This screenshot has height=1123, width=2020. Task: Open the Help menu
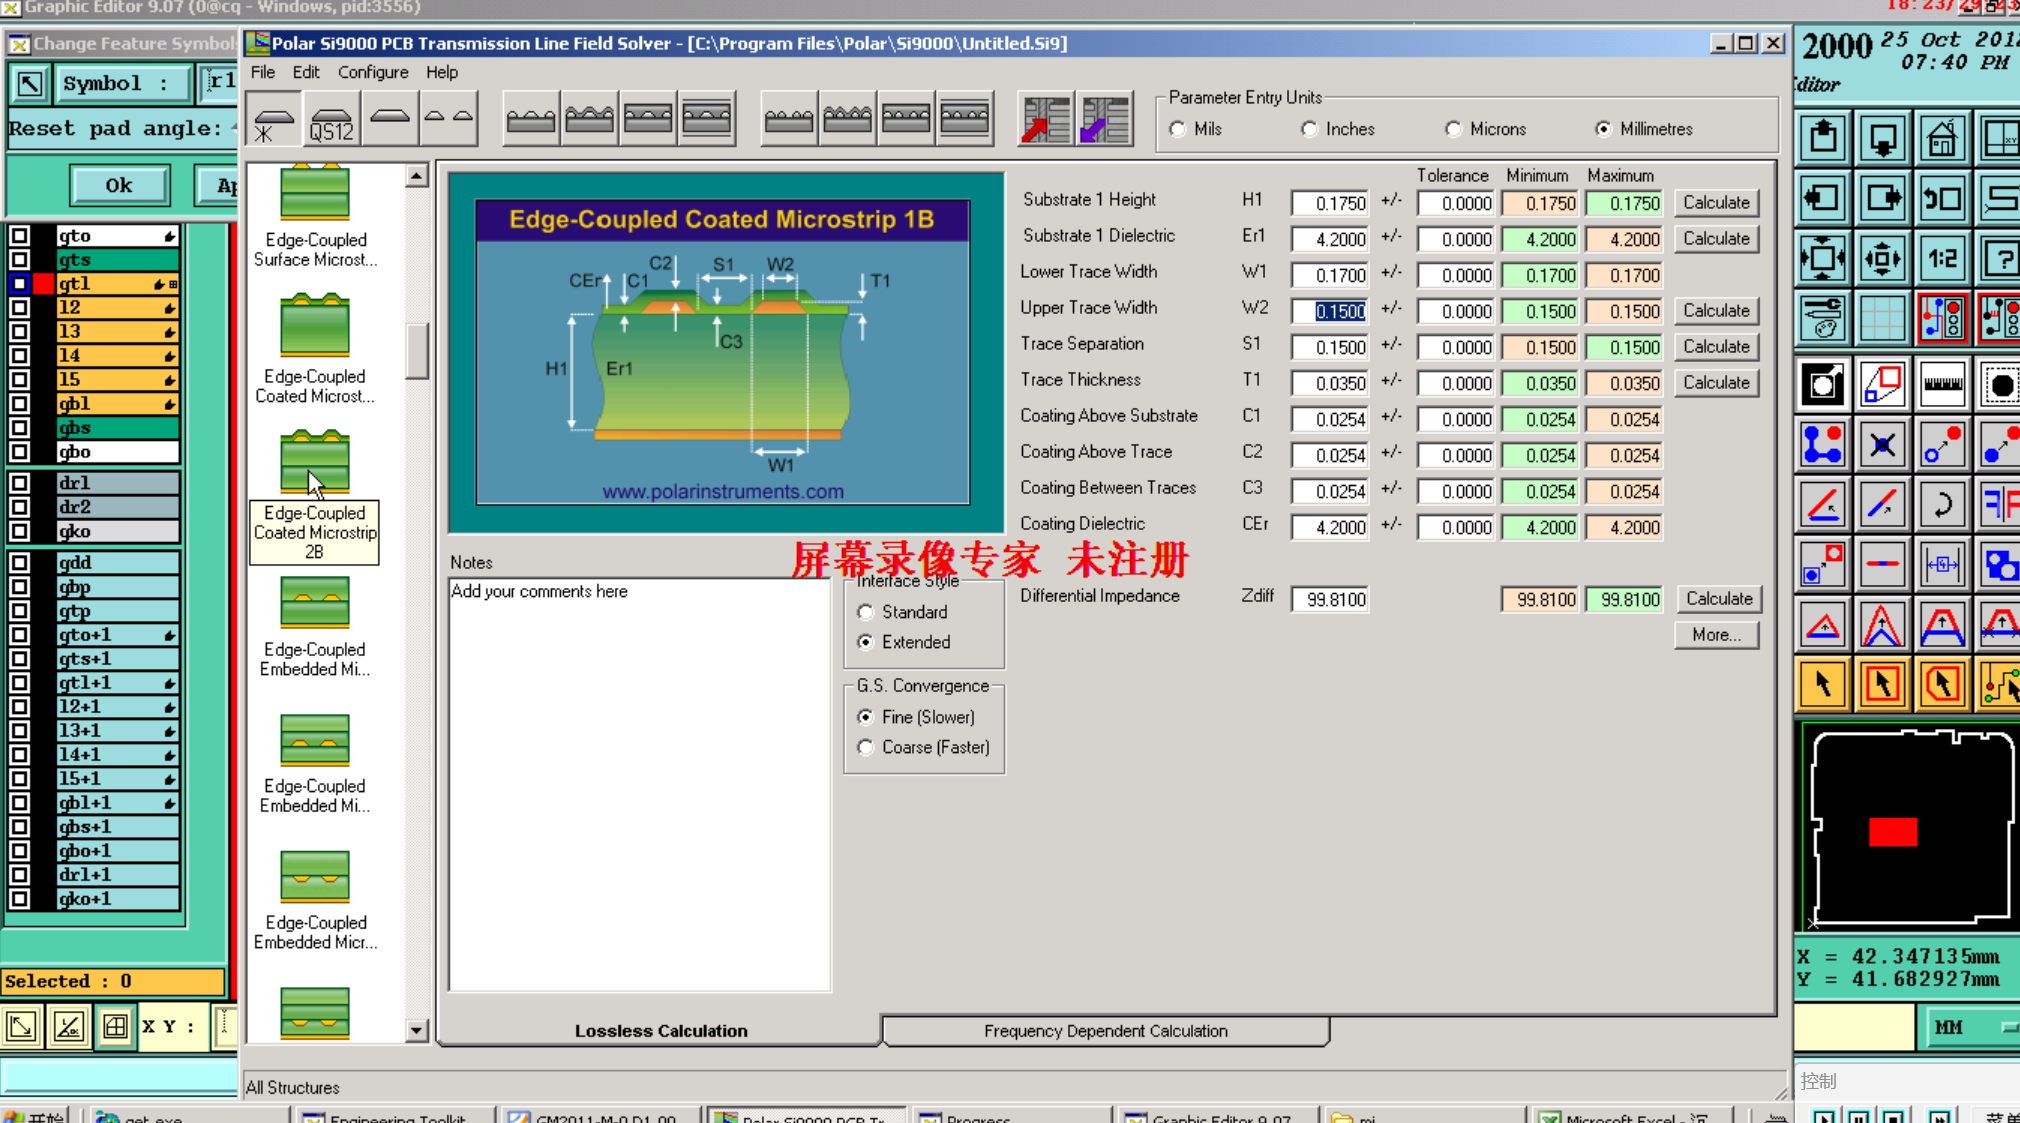(442, 72)
